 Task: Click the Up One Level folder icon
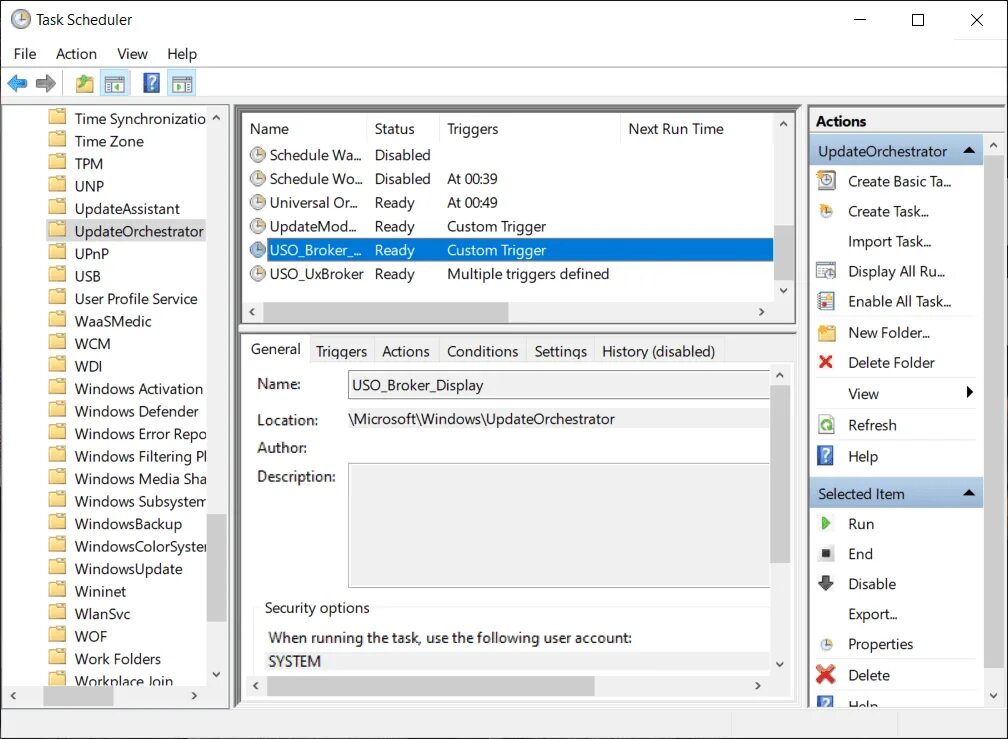(84, 84)
